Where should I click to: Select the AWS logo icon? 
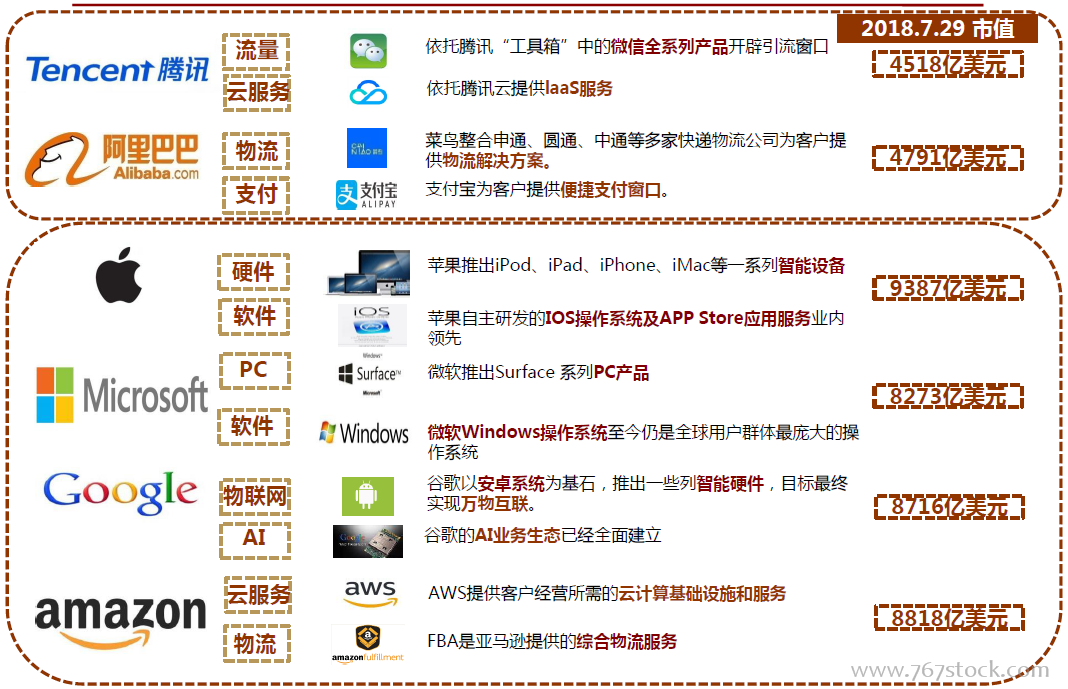(x=370, y=593)
